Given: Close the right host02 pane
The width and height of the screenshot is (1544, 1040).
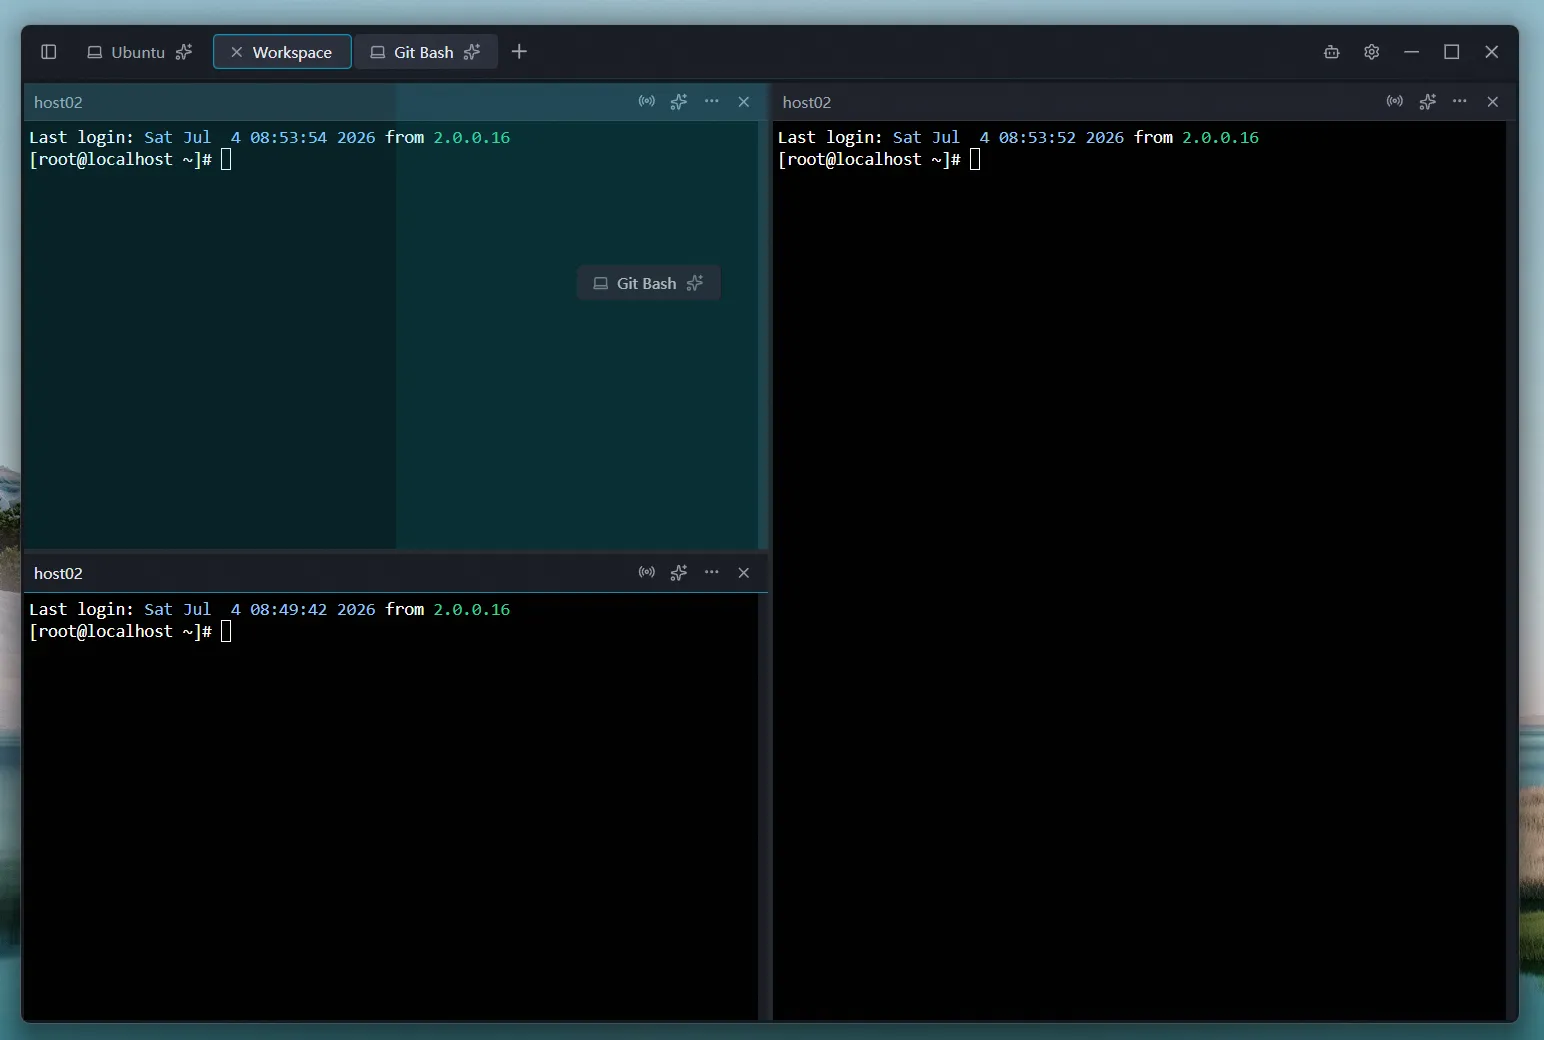Looking at the screenshot, I should coord(1493,102).
